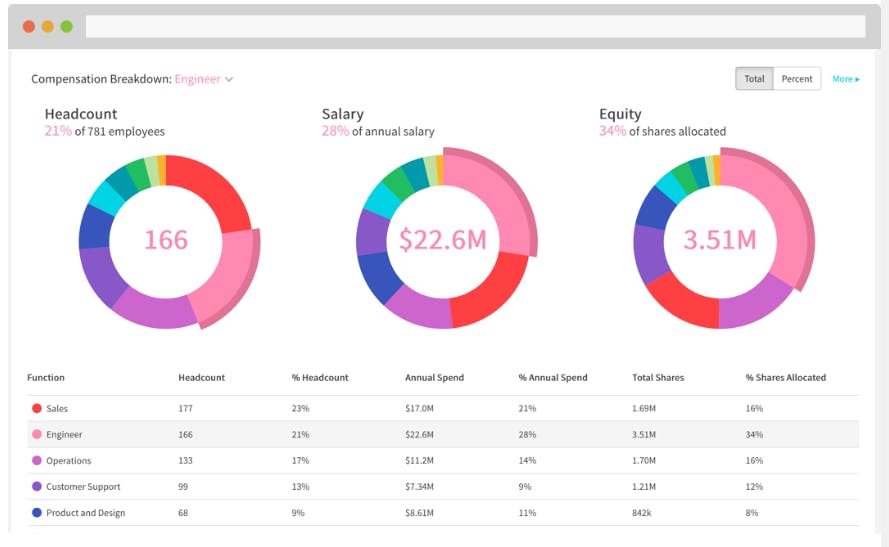Click the Customer Support total shares 1.21M

pos(644,486)
